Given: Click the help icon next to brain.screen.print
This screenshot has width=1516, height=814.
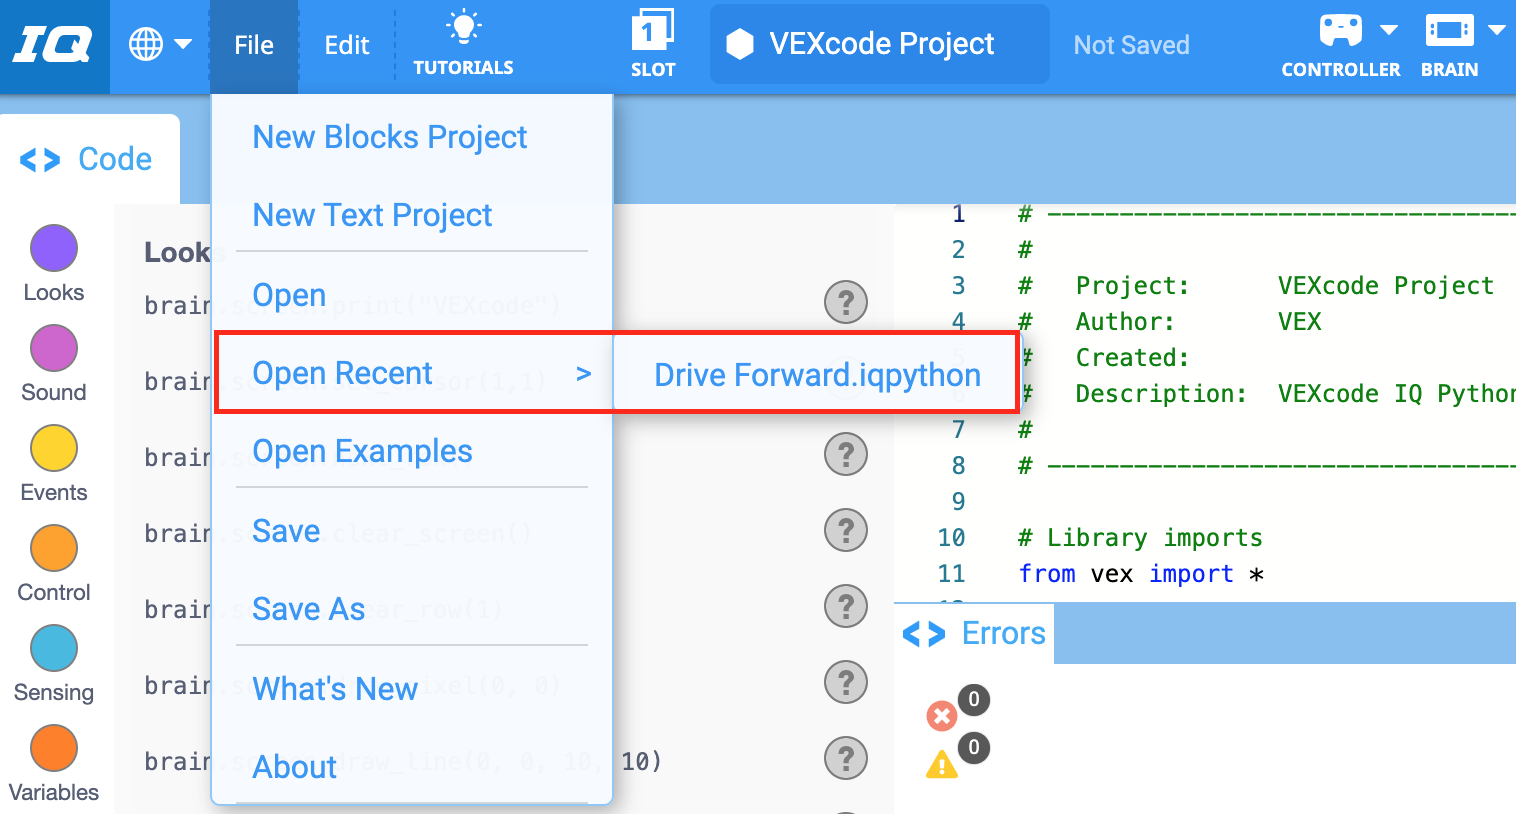Looking at the screenshot, I should (846, 302).
